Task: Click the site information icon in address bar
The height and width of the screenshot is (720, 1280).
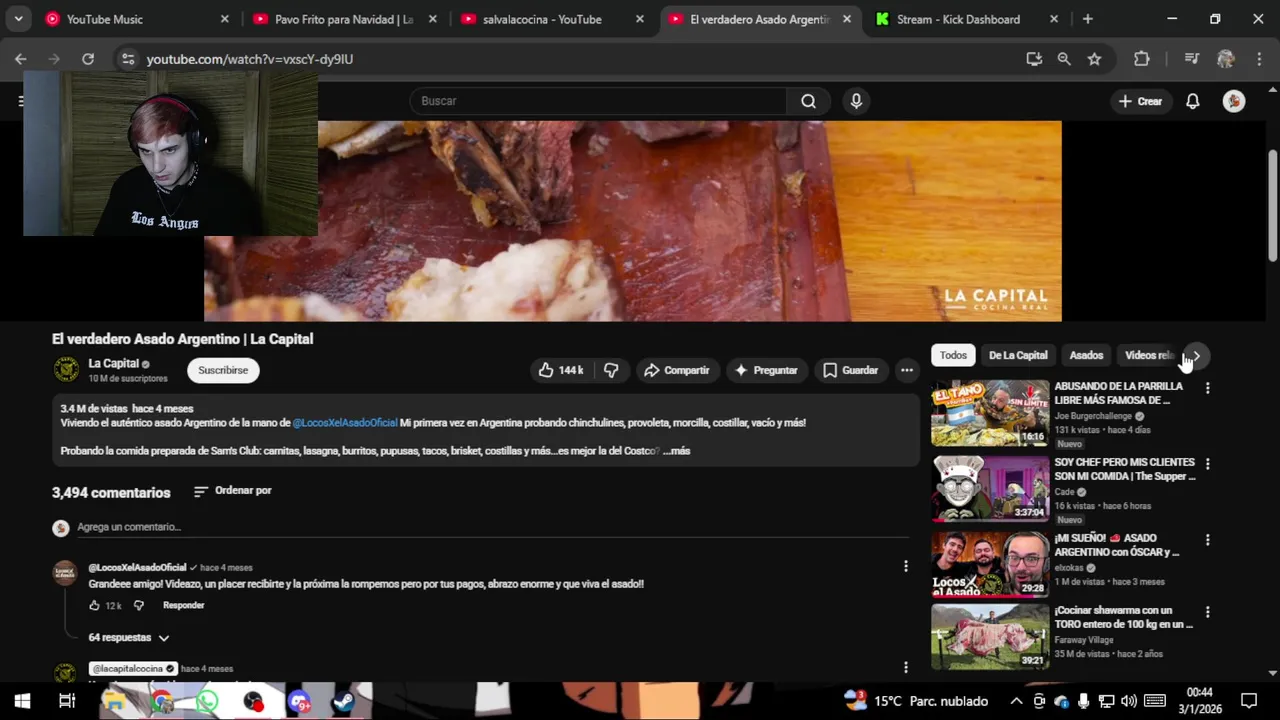Action: [x=127, y=59]
